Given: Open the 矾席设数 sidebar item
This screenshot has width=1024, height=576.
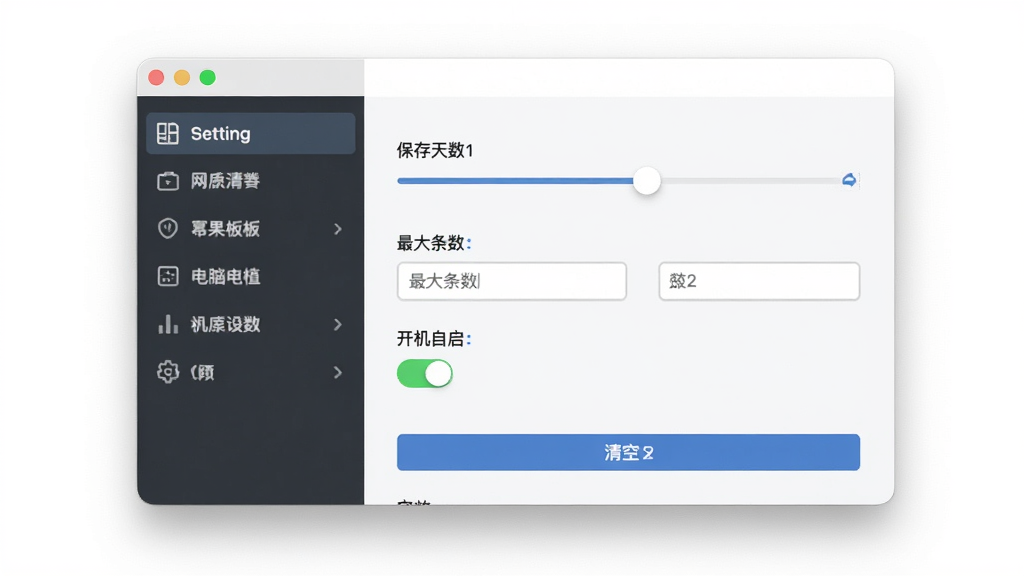Looking at the screenshot, I should [251, 324].
